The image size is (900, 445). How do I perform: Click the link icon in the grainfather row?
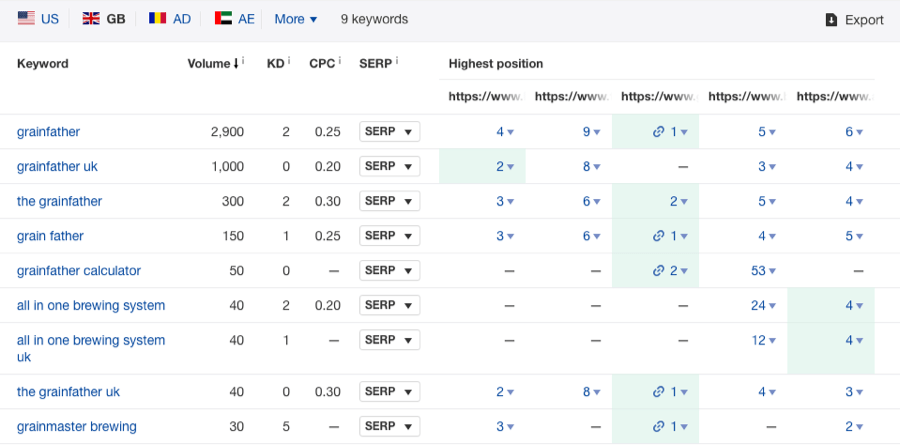click(x=657, y=132)
